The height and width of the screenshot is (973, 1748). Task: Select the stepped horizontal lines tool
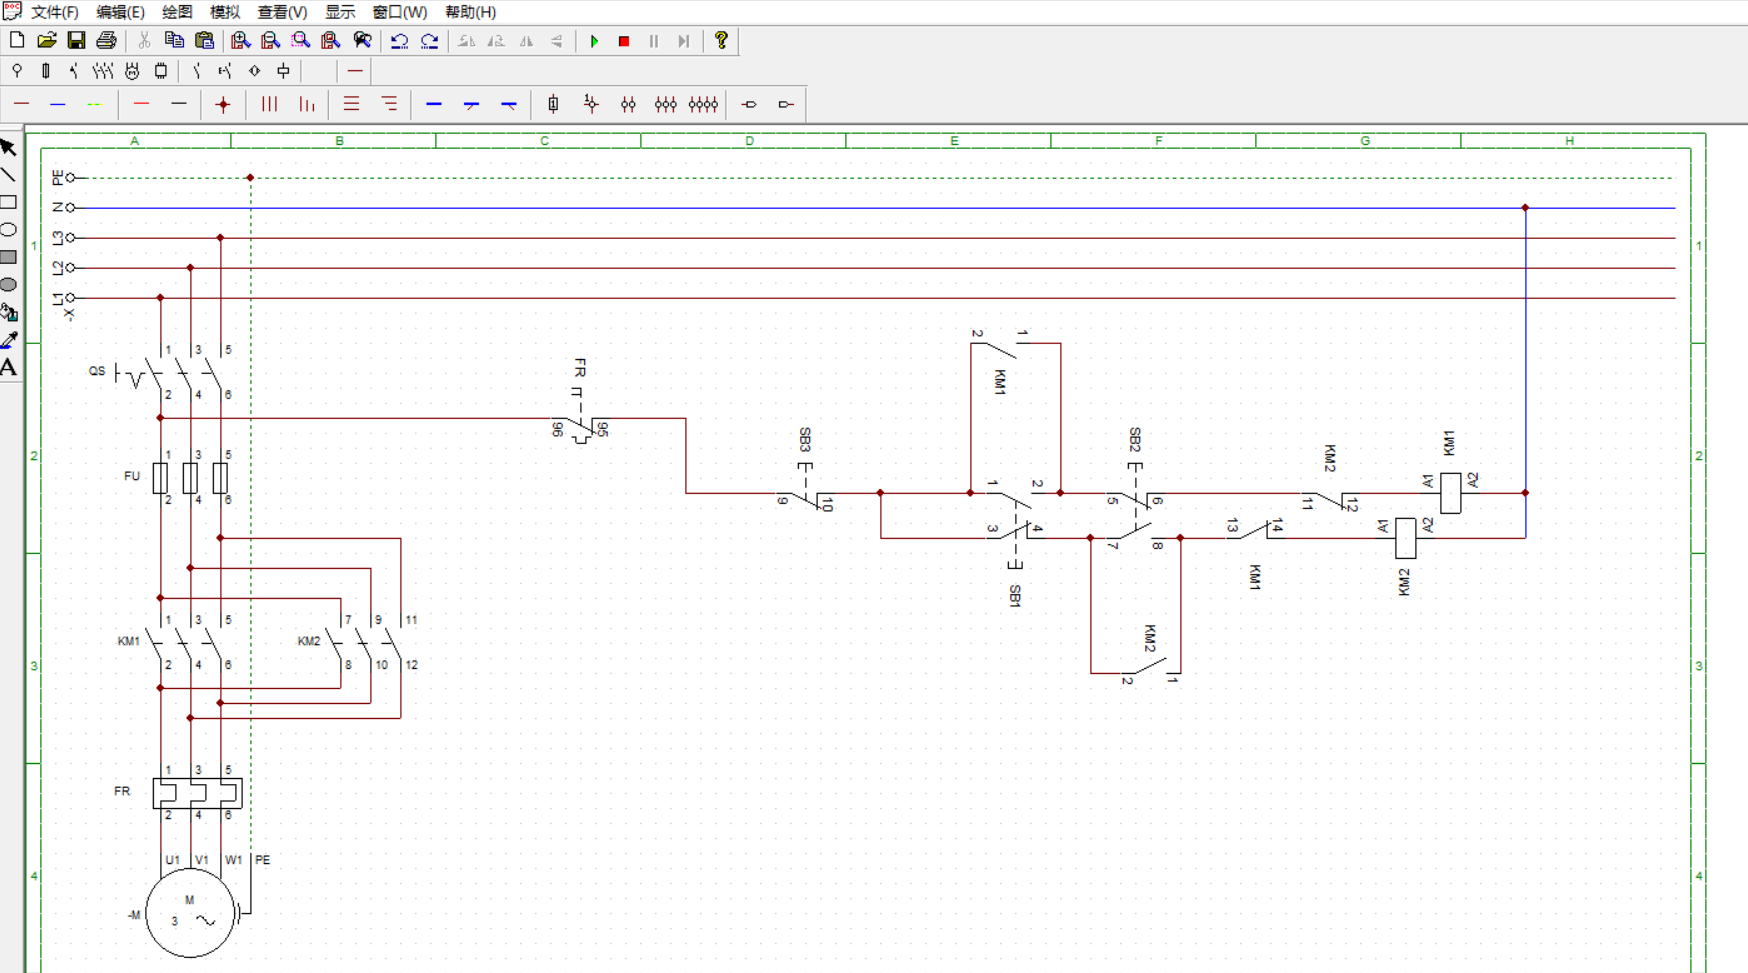pyautogui.click(x=389, y=104)
